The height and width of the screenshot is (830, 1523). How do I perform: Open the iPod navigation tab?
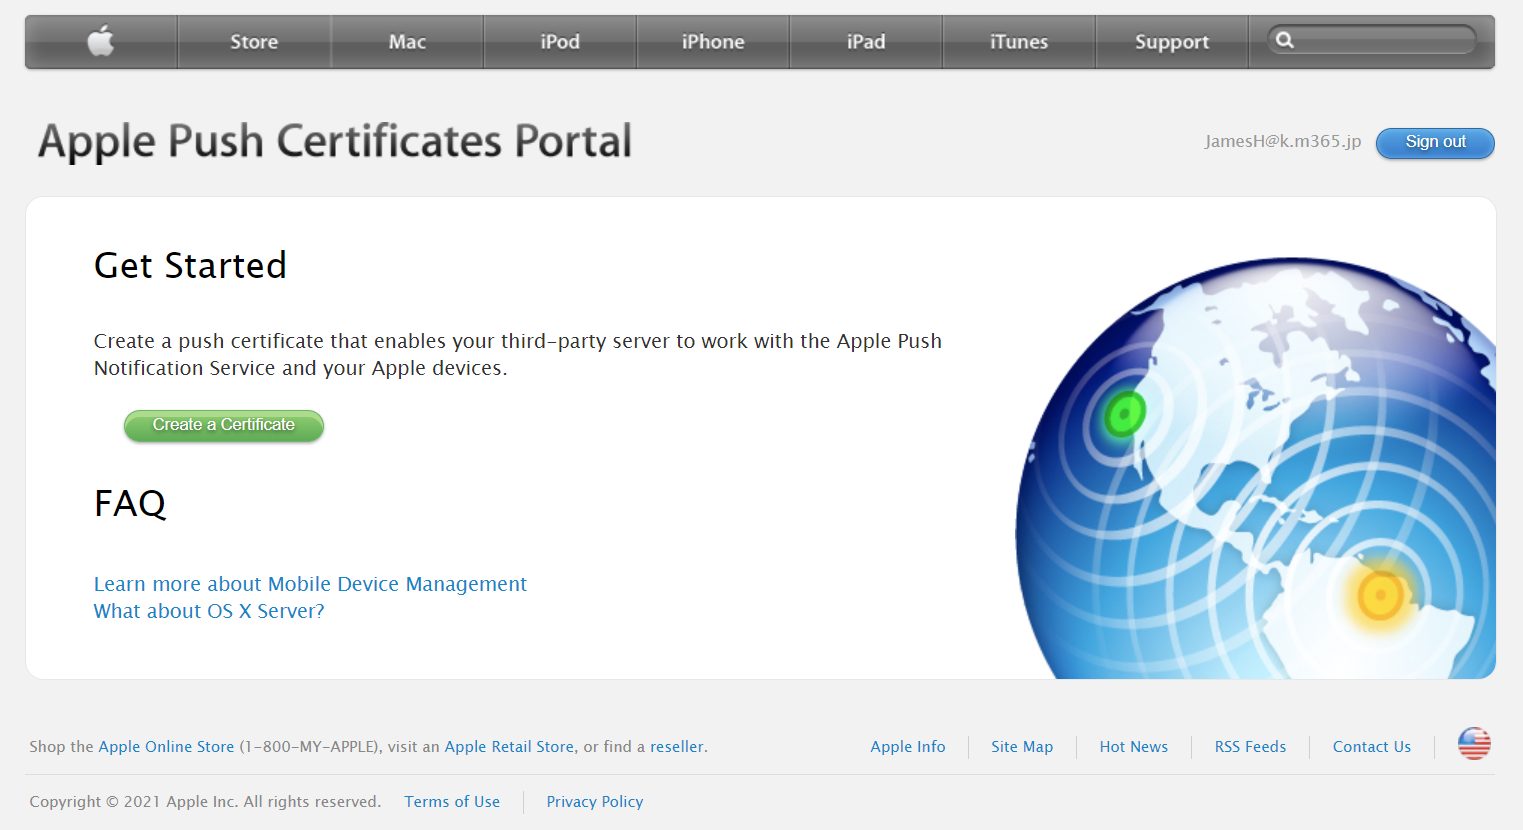click(x=560, y=42)
